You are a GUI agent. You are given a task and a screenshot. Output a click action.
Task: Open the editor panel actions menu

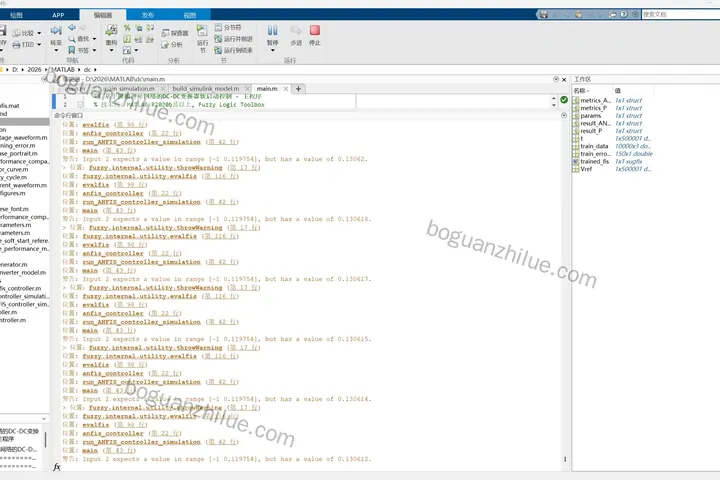point(556,79)
